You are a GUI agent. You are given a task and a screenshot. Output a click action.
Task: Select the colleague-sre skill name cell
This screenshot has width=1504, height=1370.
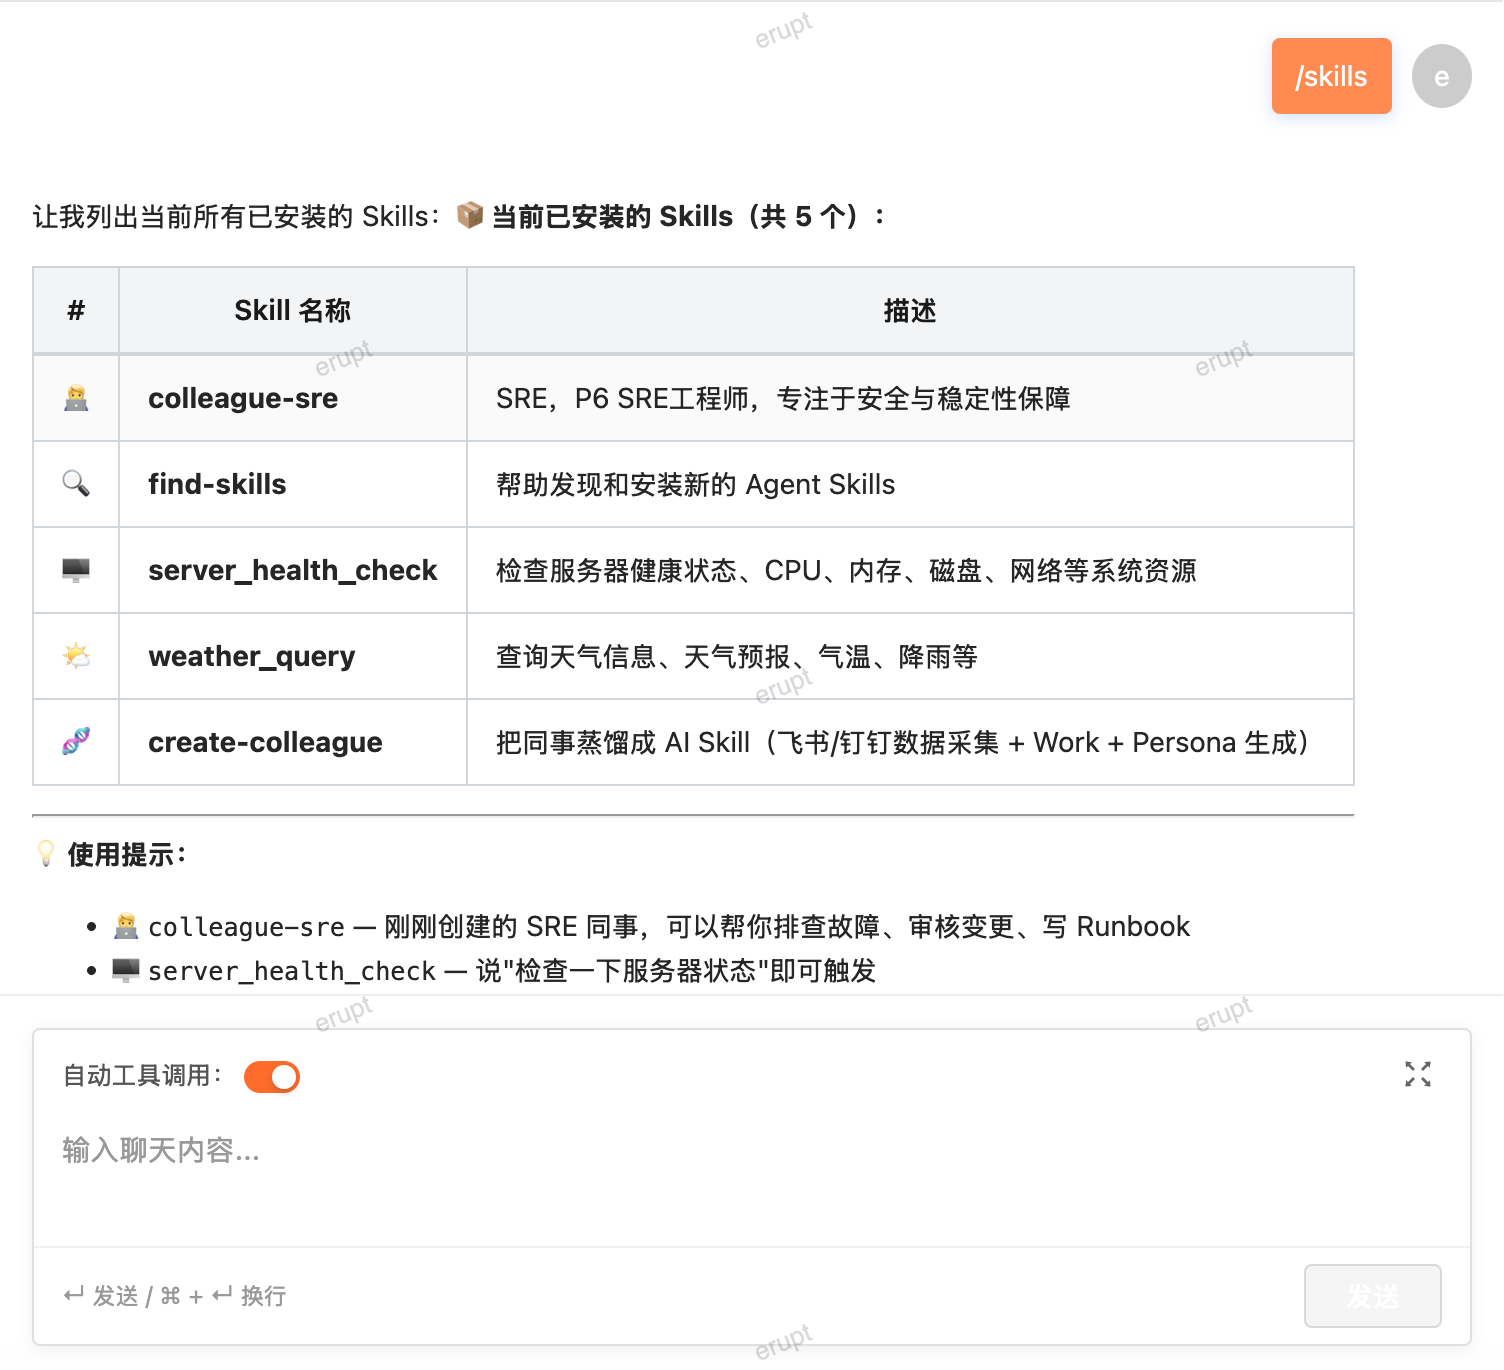click(x=243, y=398)
